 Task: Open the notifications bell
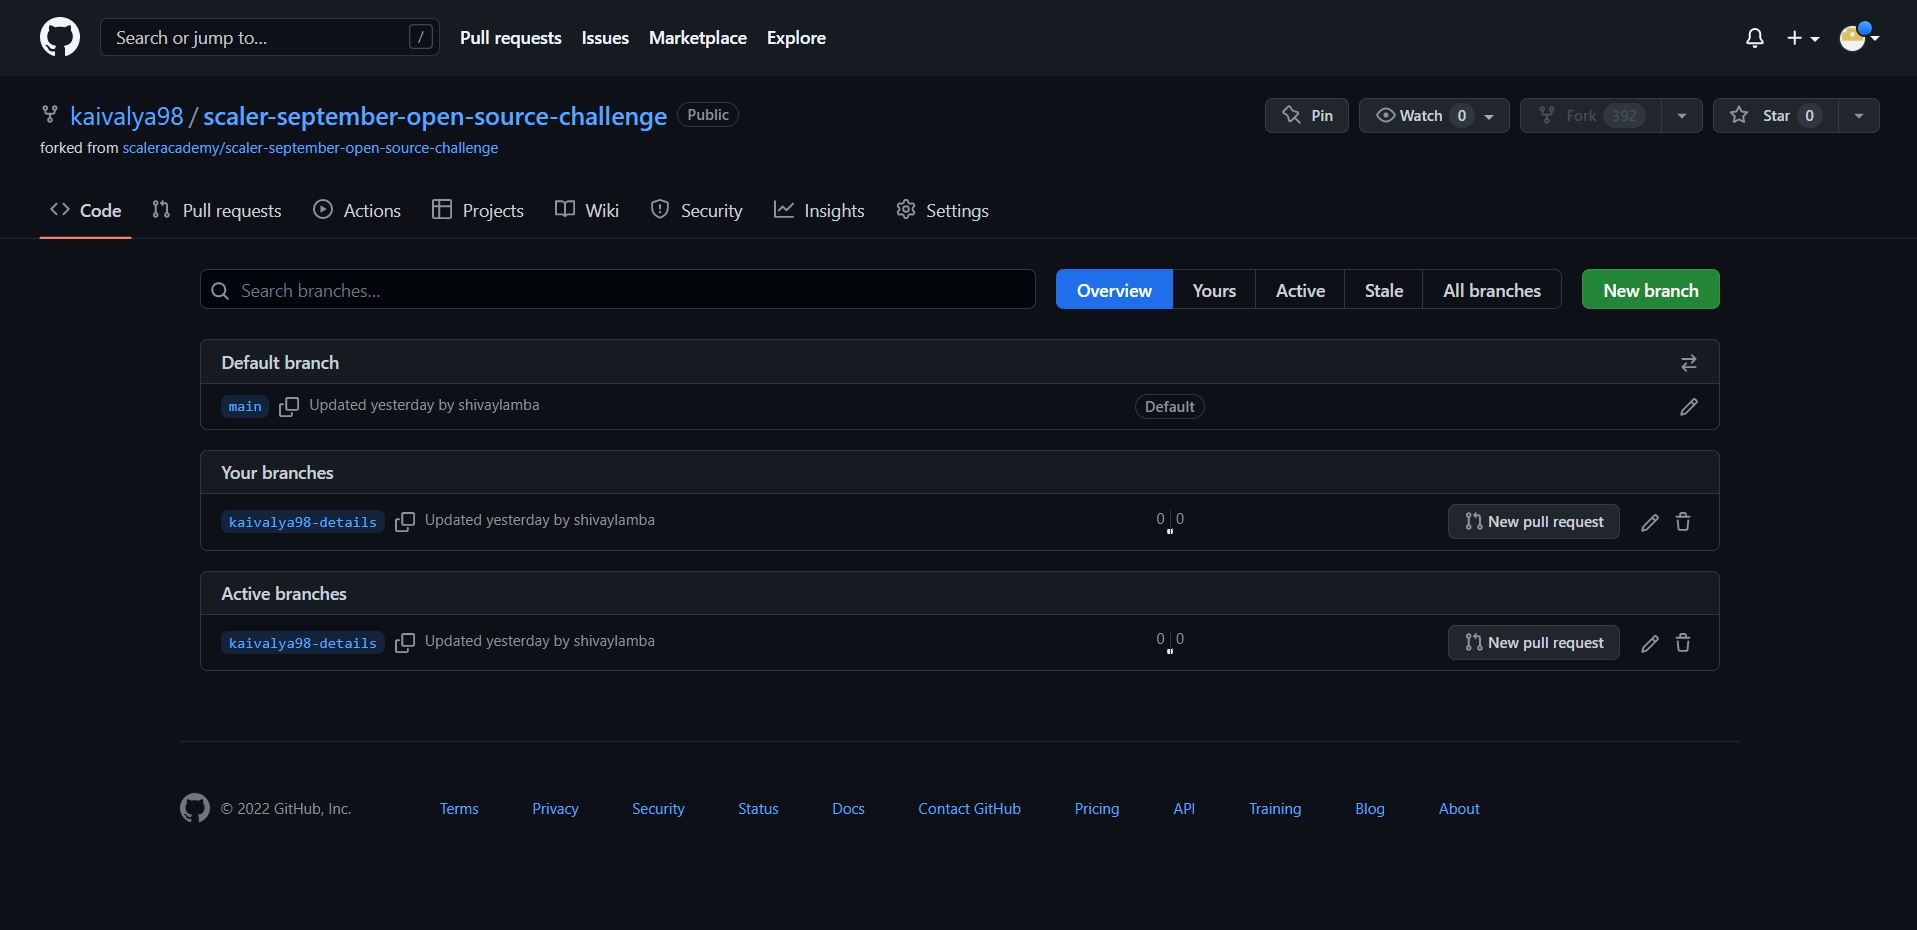click(x=1754, y=38)
